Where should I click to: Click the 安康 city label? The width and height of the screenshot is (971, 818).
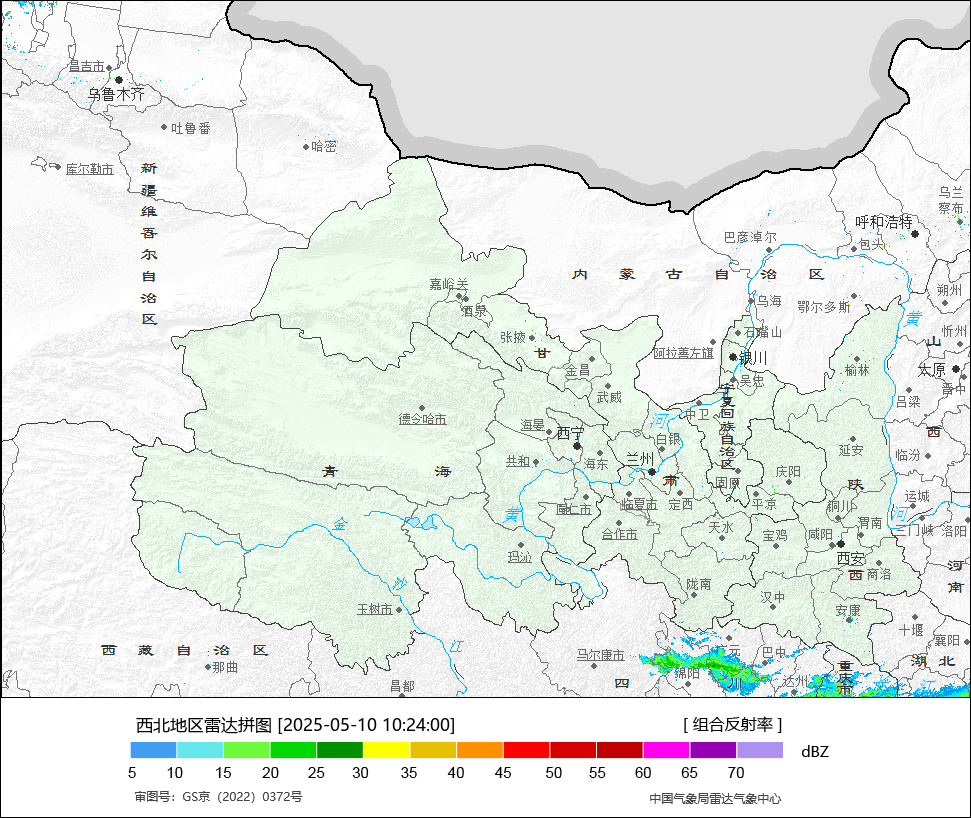point(848,611)
